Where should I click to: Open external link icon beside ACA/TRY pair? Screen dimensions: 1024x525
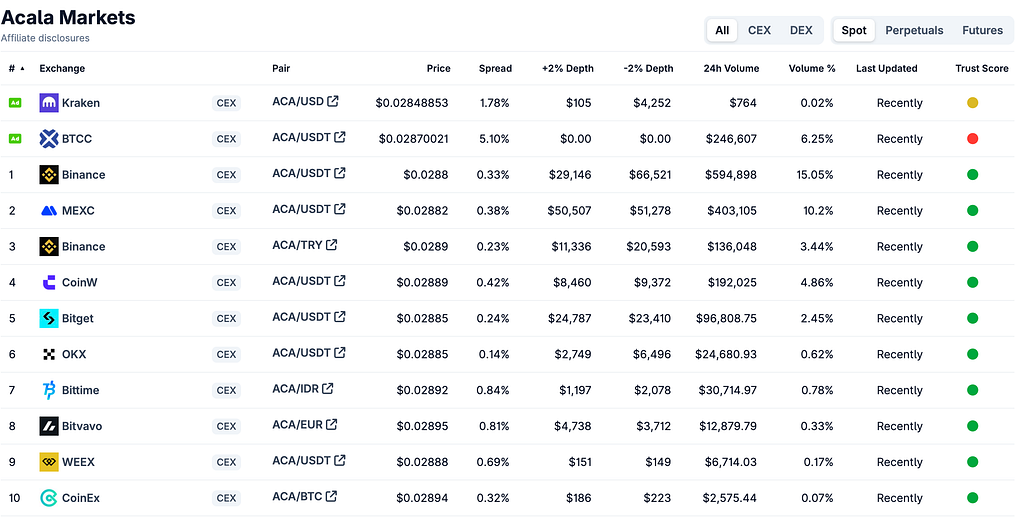[x=332, y=245]
